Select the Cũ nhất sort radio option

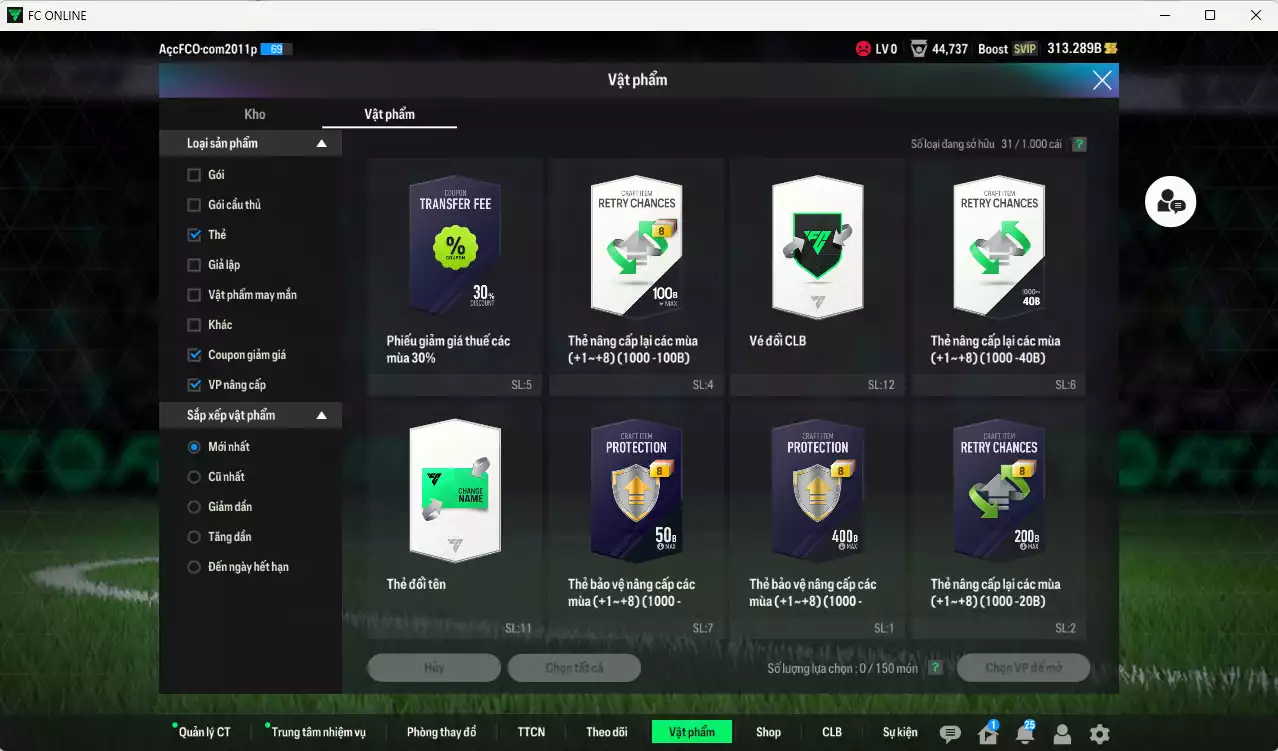[x=194, y=477]
